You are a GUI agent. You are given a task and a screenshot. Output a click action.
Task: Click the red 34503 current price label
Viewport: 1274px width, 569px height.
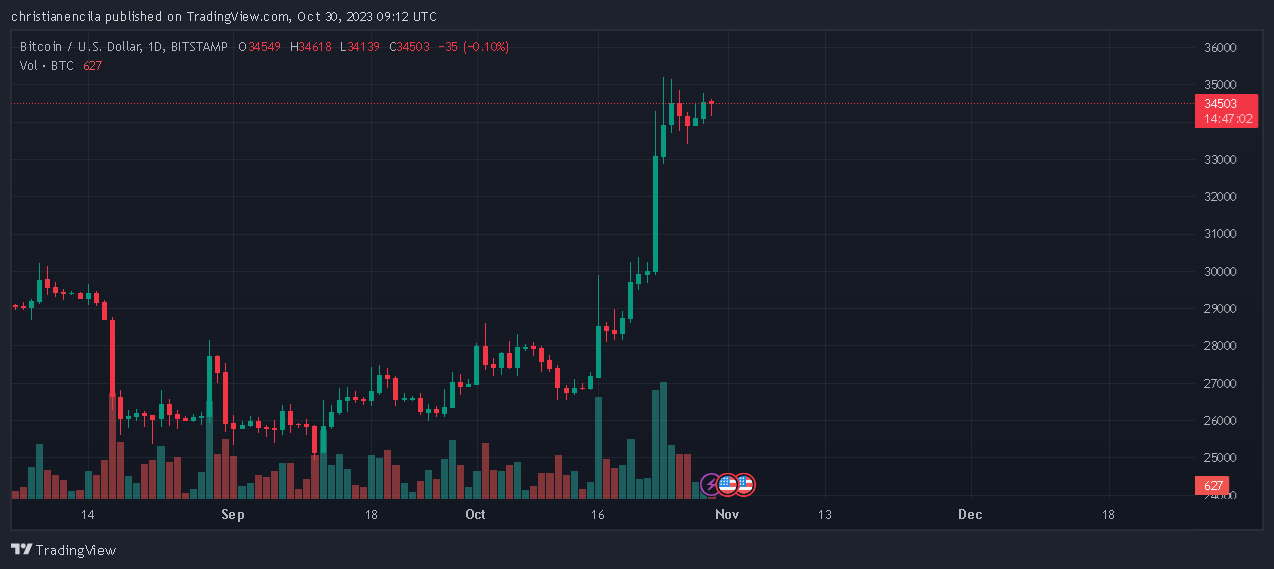(1220, 103)
